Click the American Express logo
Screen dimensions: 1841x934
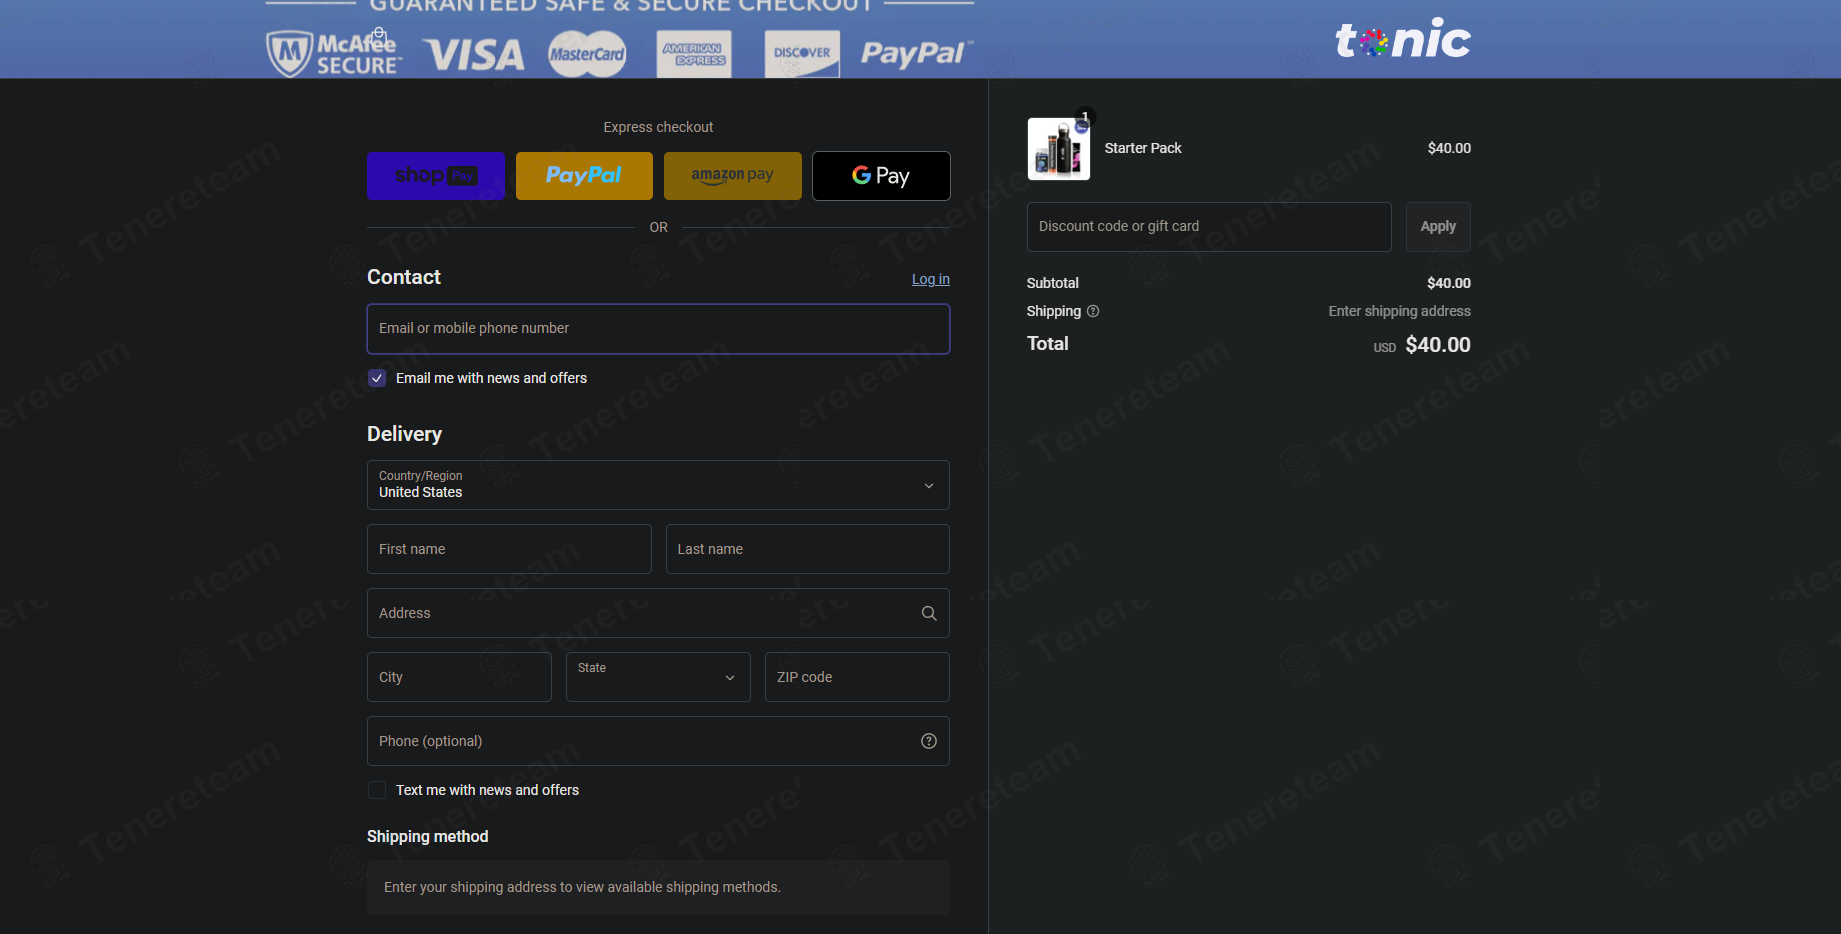click(x=694, y=54)
